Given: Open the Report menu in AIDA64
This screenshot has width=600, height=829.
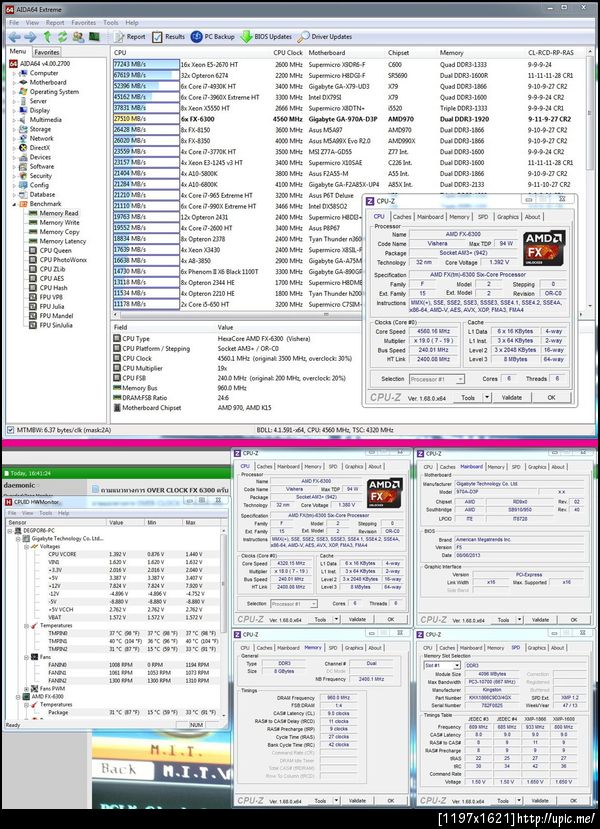Looking at the screenshot, I should coord(55,23).
